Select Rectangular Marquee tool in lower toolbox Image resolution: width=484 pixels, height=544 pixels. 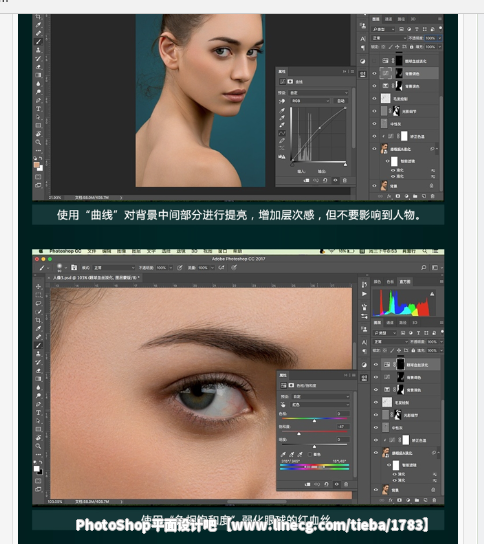(38, 295)
